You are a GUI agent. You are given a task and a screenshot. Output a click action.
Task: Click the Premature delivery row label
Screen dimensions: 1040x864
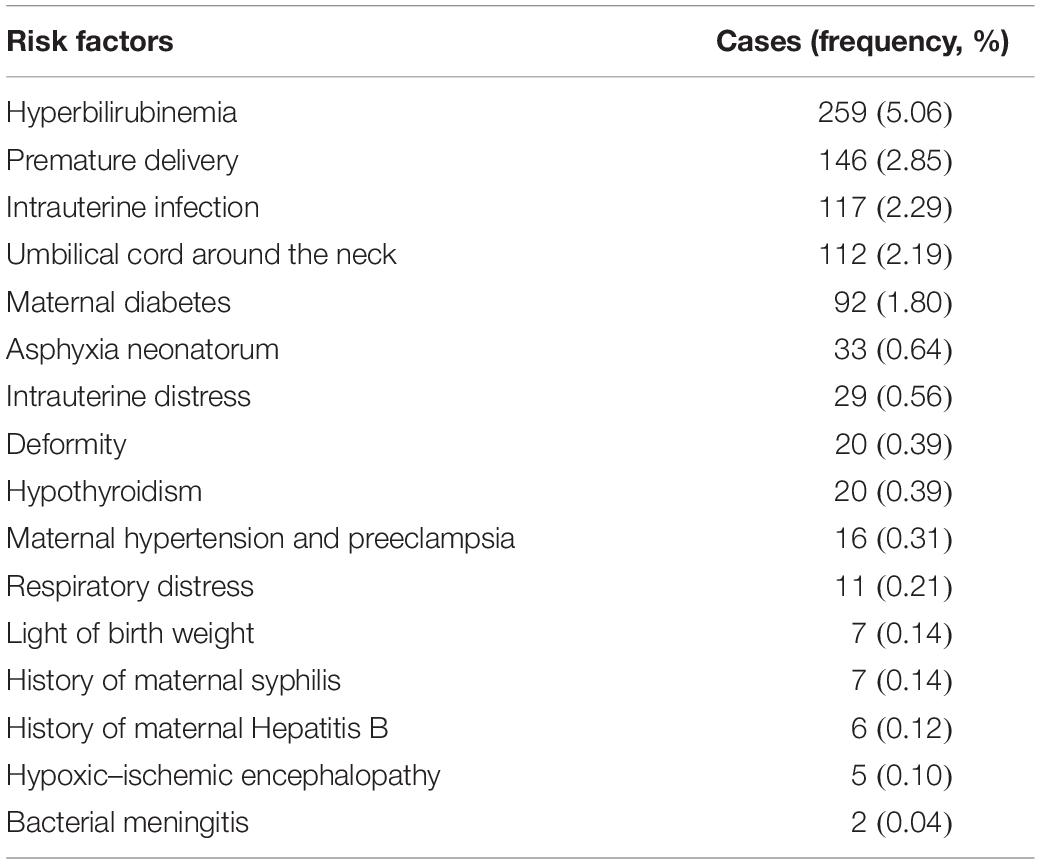[x=122, y=161]
